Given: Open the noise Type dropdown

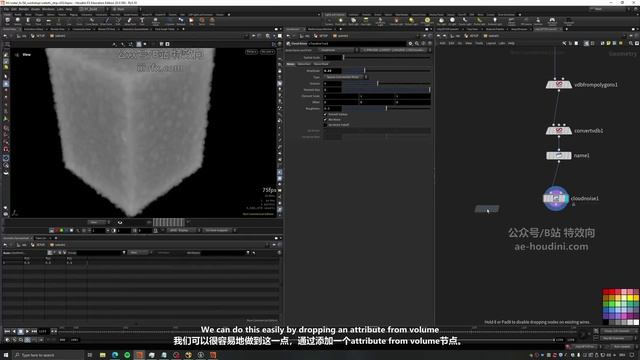Looking at the screenshot, I should point(345,77).
